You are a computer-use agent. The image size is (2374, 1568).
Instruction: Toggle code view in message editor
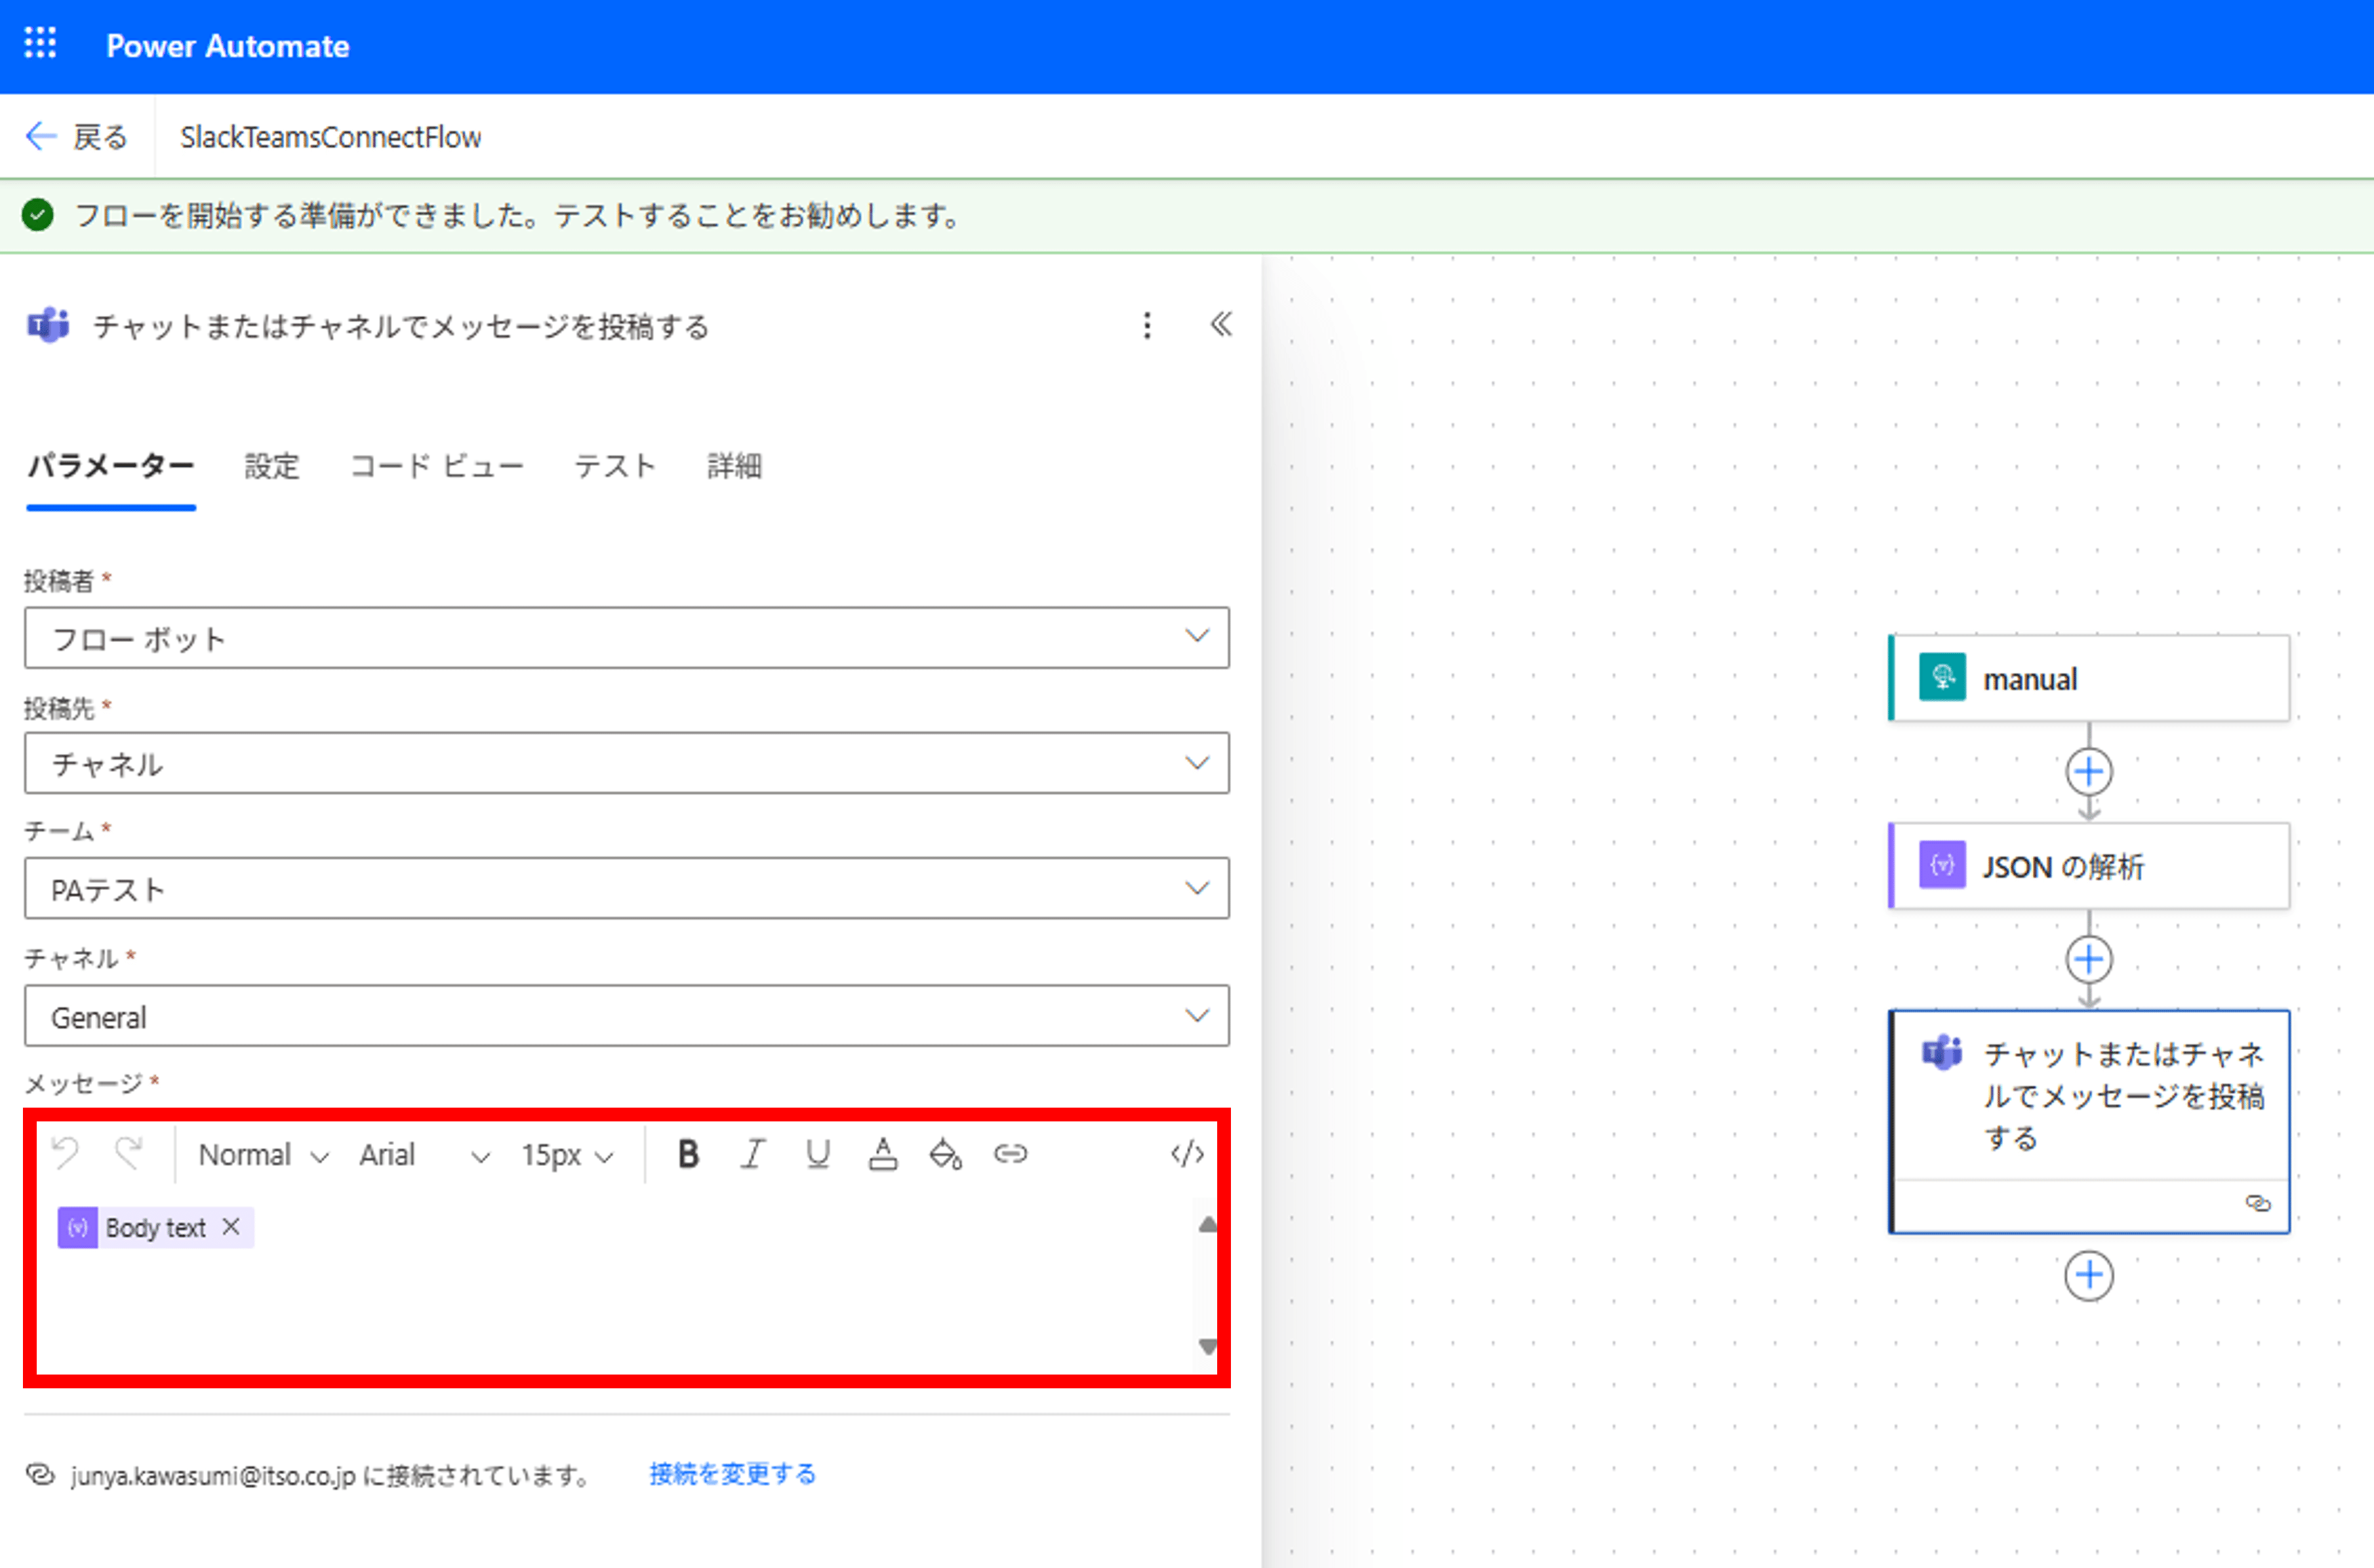[1187, 1154]
